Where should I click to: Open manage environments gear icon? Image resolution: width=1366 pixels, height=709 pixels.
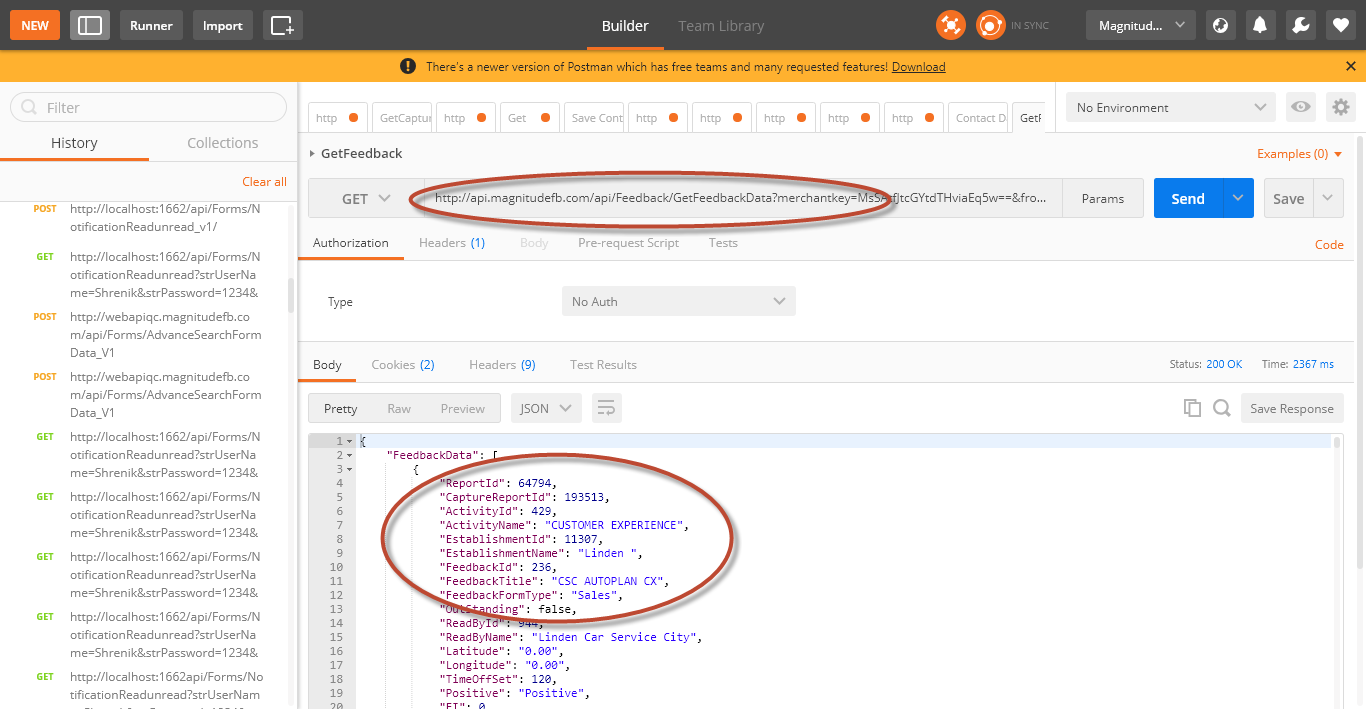(1340, 107)
